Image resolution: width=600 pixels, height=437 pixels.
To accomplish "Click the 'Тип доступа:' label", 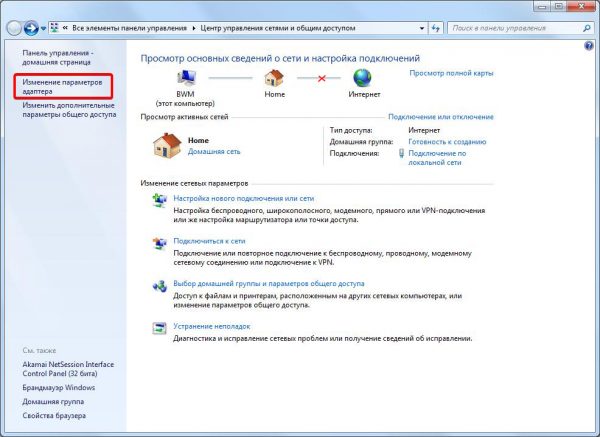I will [351, 130].
